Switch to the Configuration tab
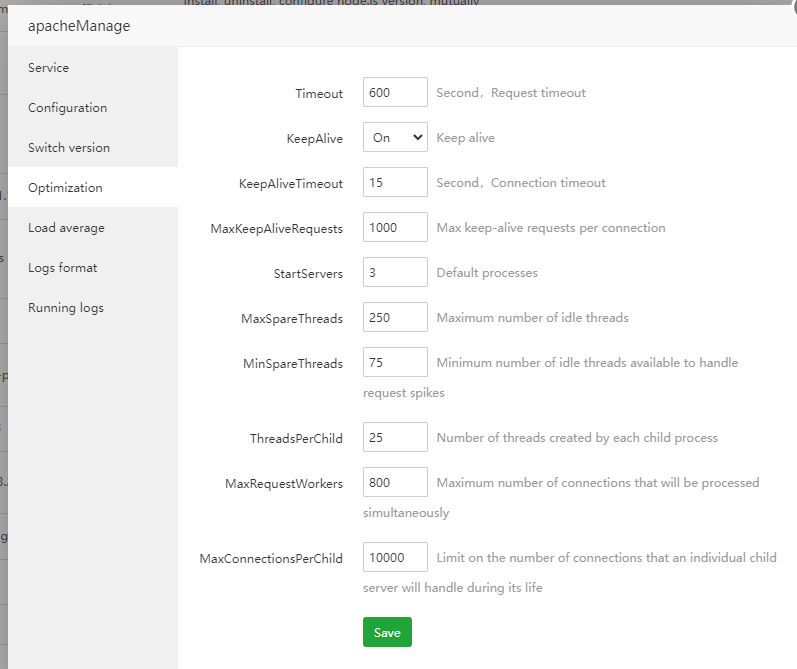 coord(67,108)
